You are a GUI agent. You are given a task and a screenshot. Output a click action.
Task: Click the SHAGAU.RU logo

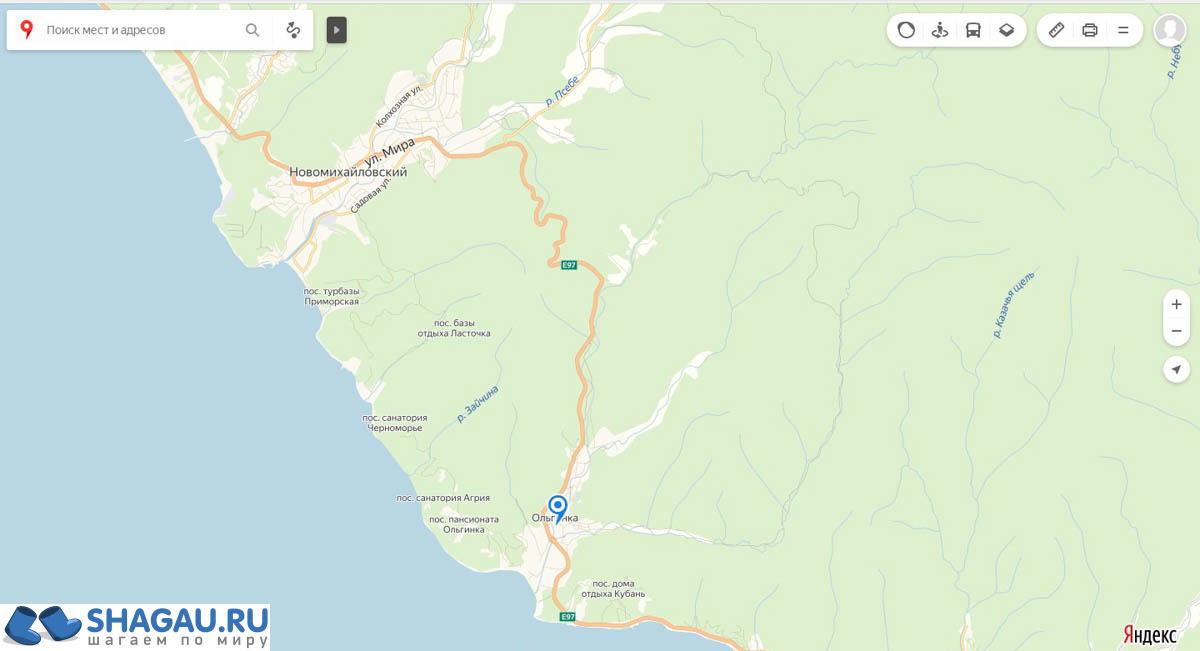[135, 627]
